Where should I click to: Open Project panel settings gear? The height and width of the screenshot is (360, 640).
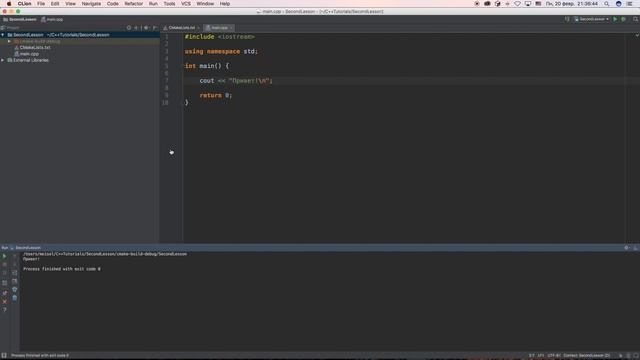pos(146,28)
